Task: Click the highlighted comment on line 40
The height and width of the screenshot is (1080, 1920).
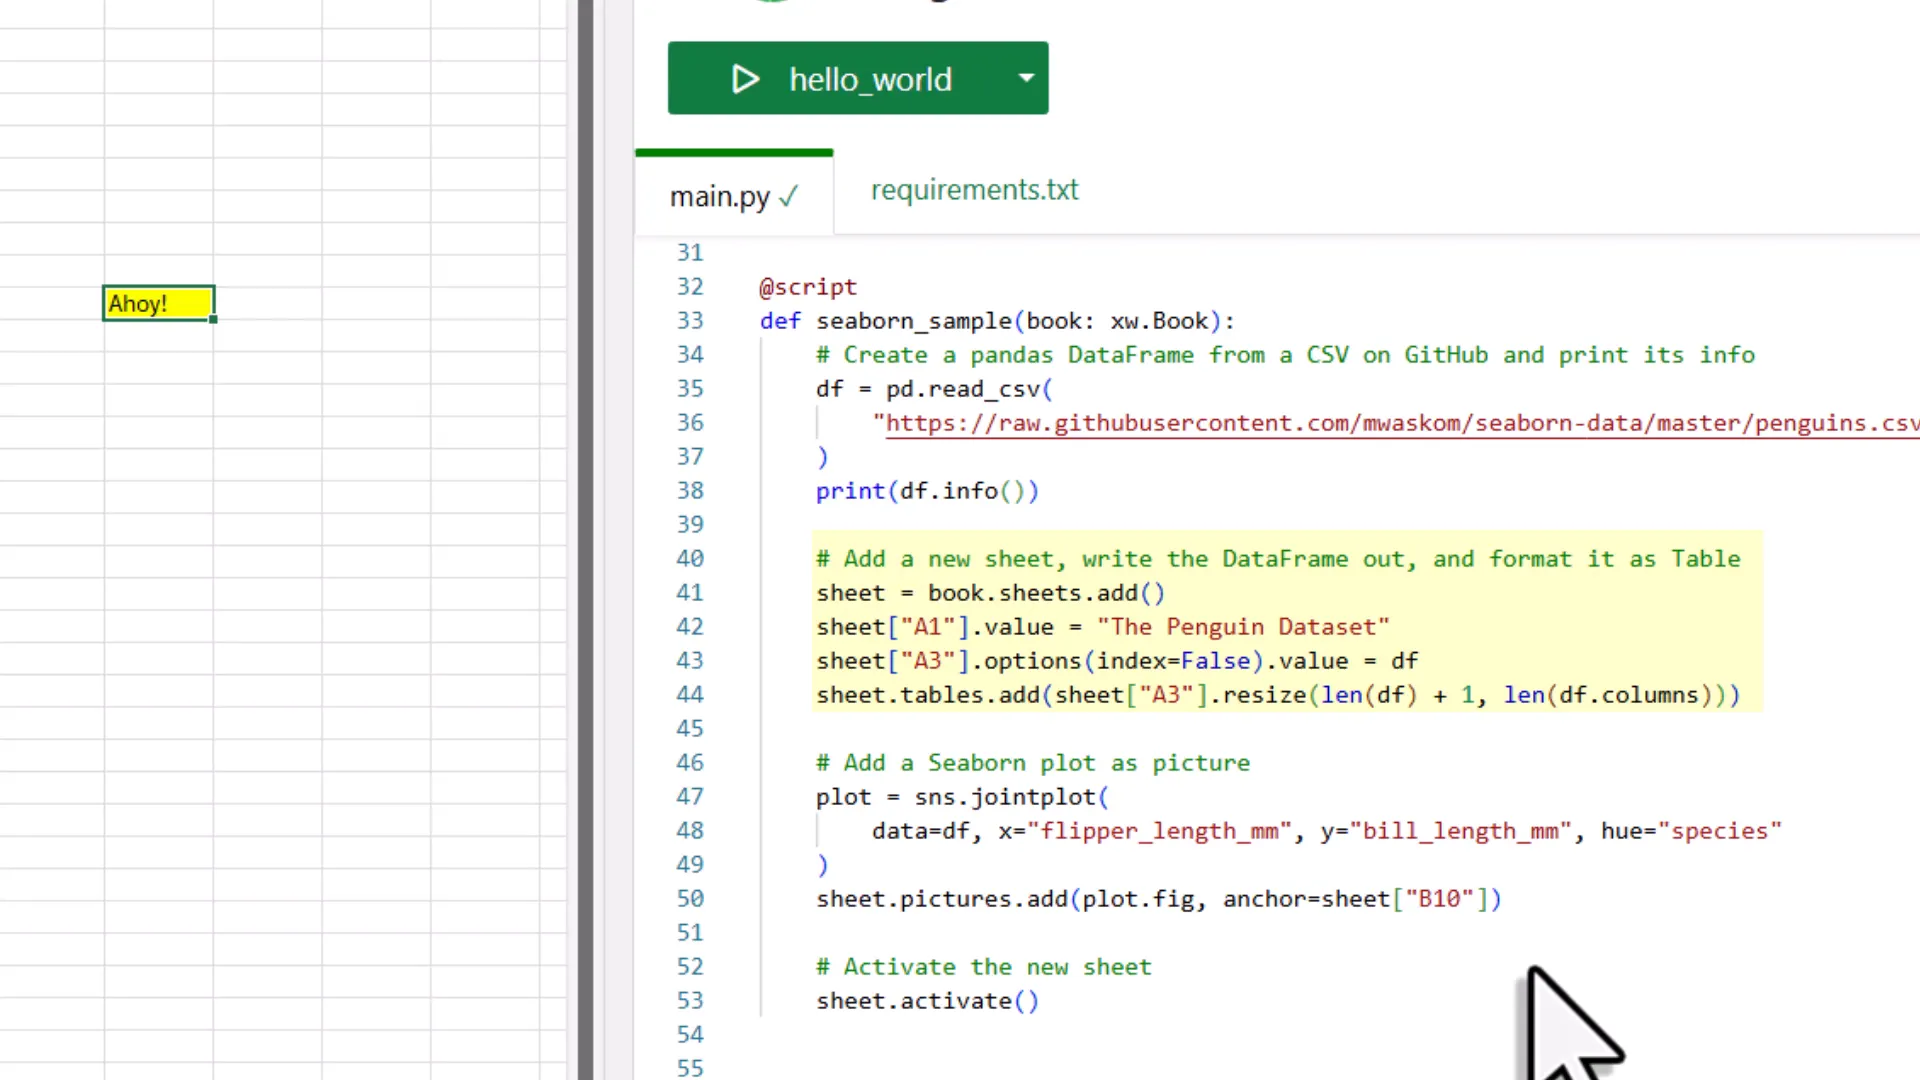Action: (1278, 559)
